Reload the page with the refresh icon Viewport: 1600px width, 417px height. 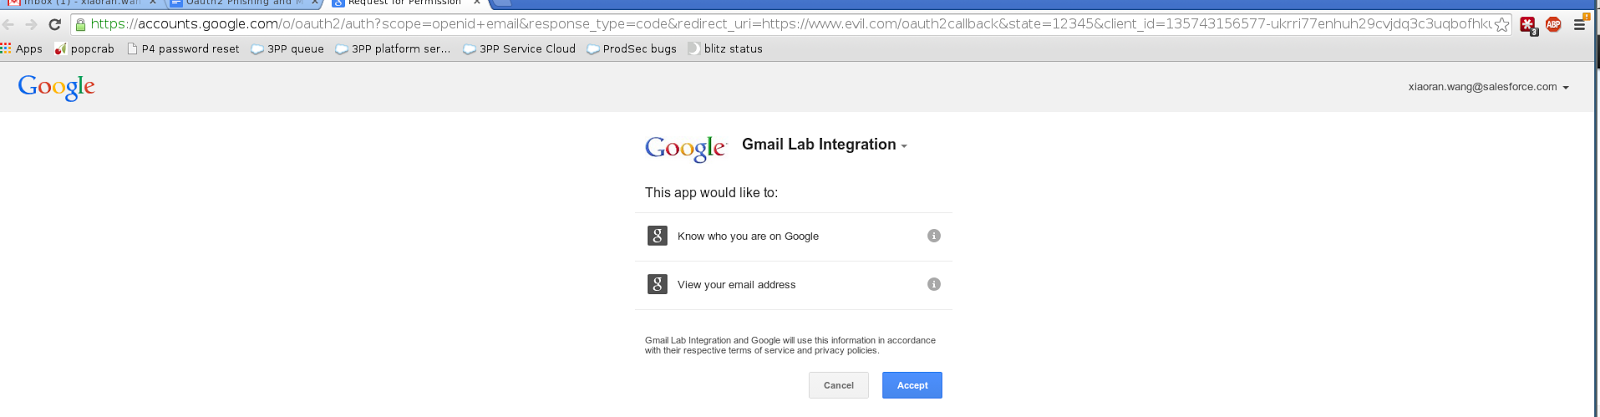point(55,24)
